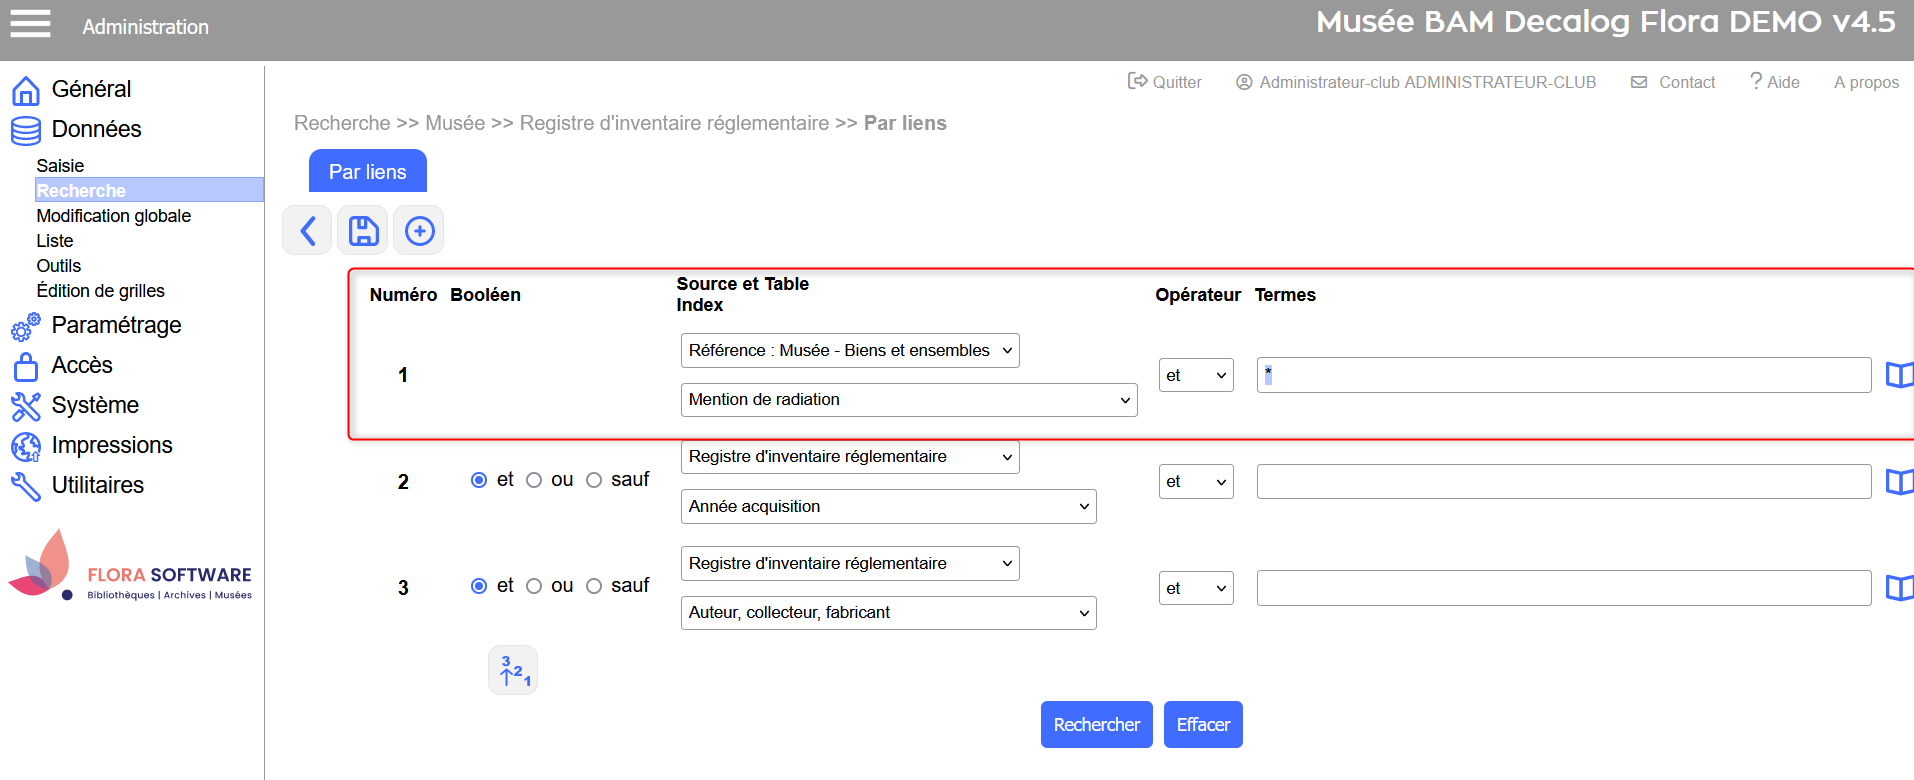Select 'sauf' radio button in row 2
1914x780 pixels.
point(594,481)
